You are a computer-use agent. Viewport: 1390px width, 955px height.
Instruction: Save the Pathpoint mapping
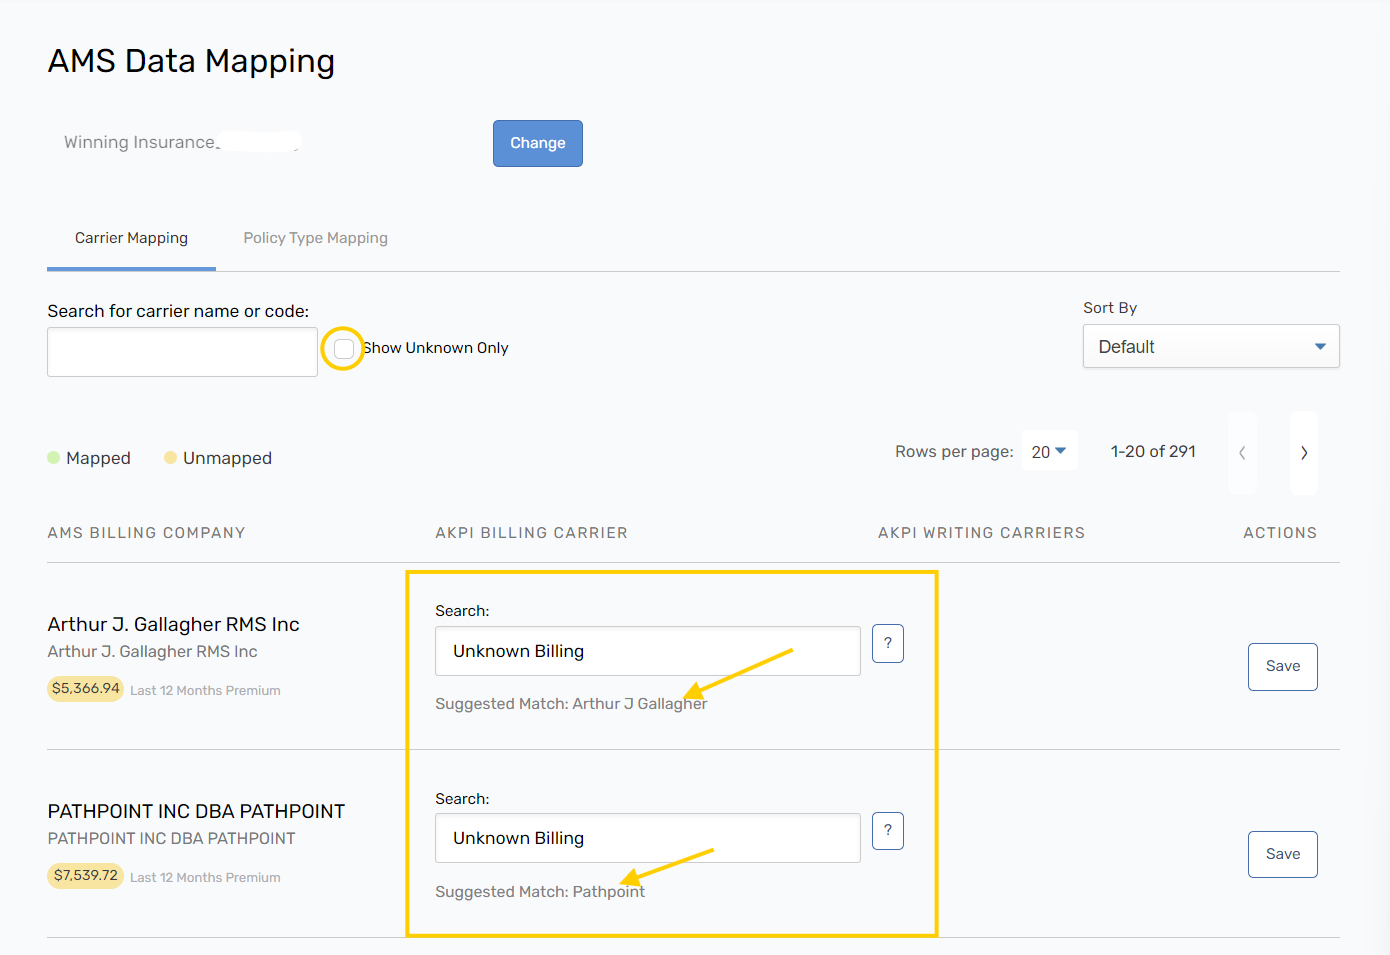click(1282, 854)
